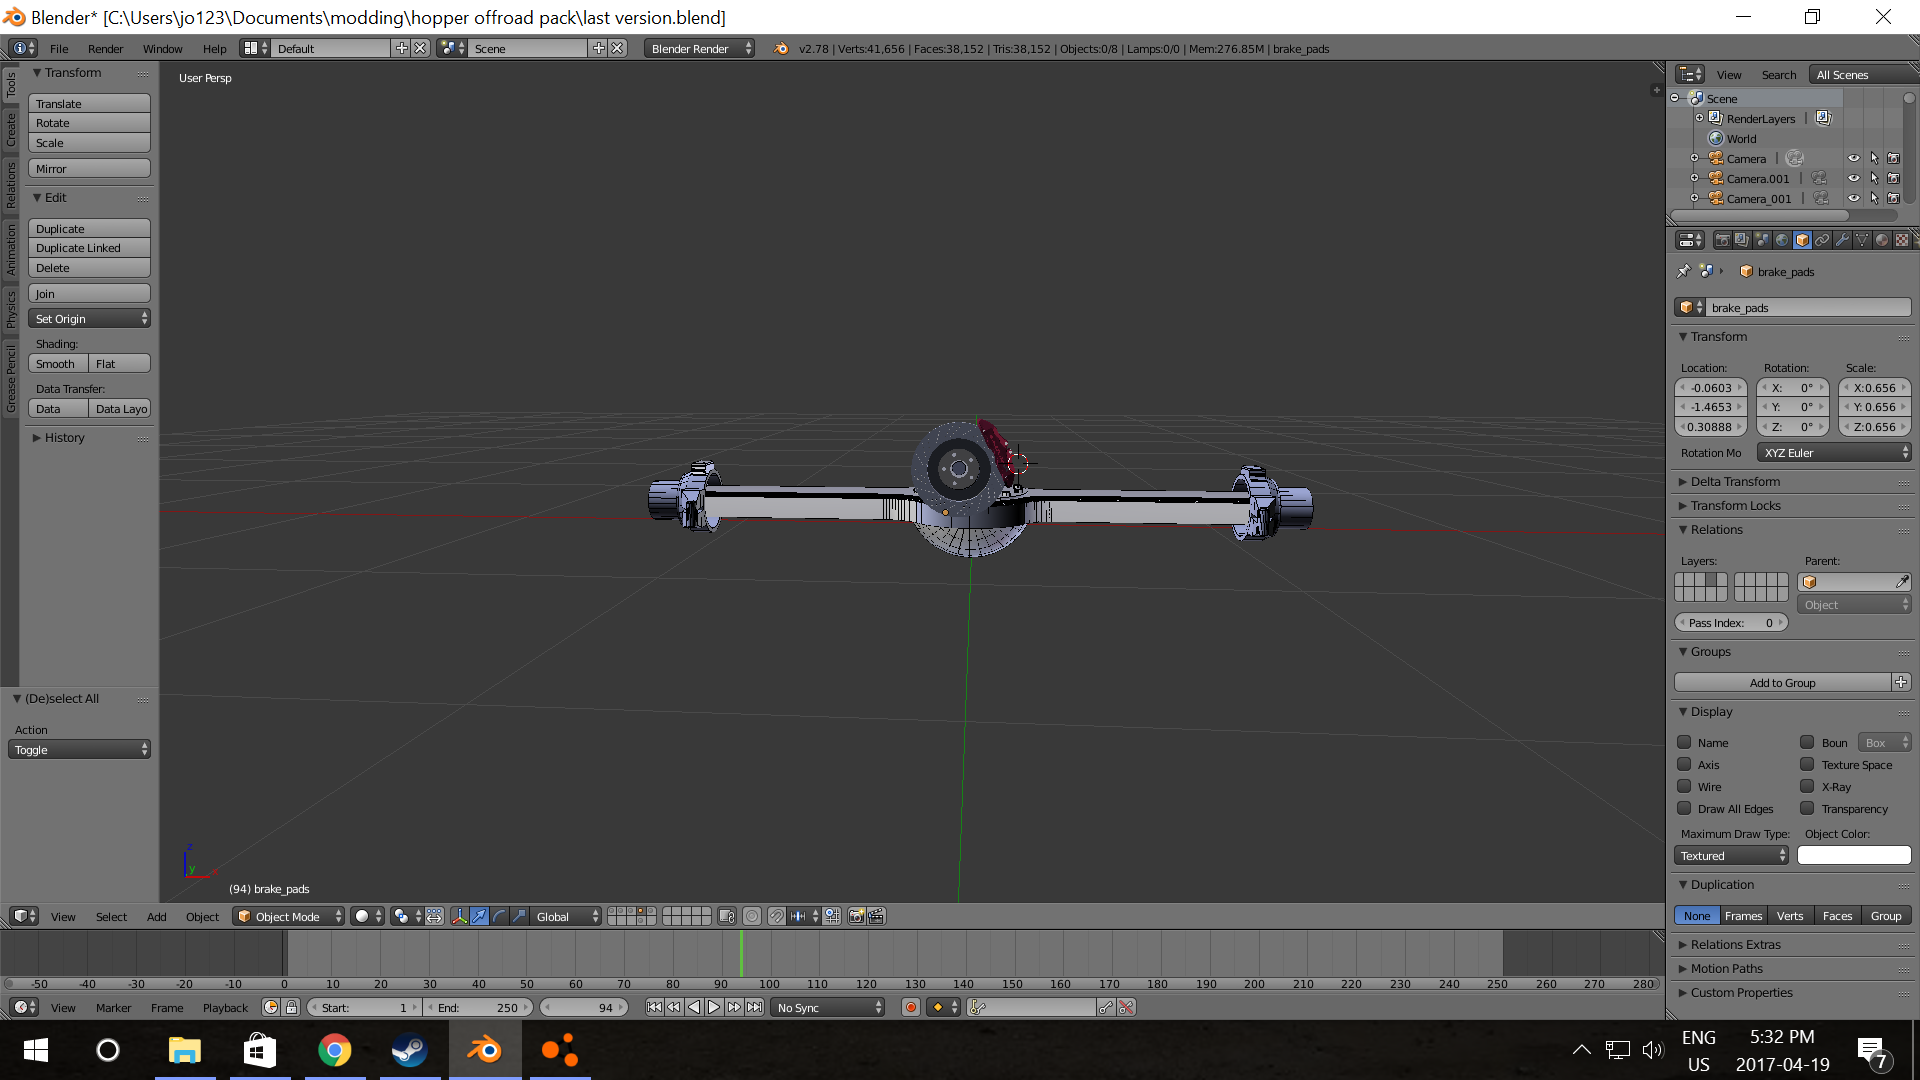Enable the Draw All Edges checkbox
This screenshot has height=1080, width=1920.
pyautogui.click(x=1685, y=808)
